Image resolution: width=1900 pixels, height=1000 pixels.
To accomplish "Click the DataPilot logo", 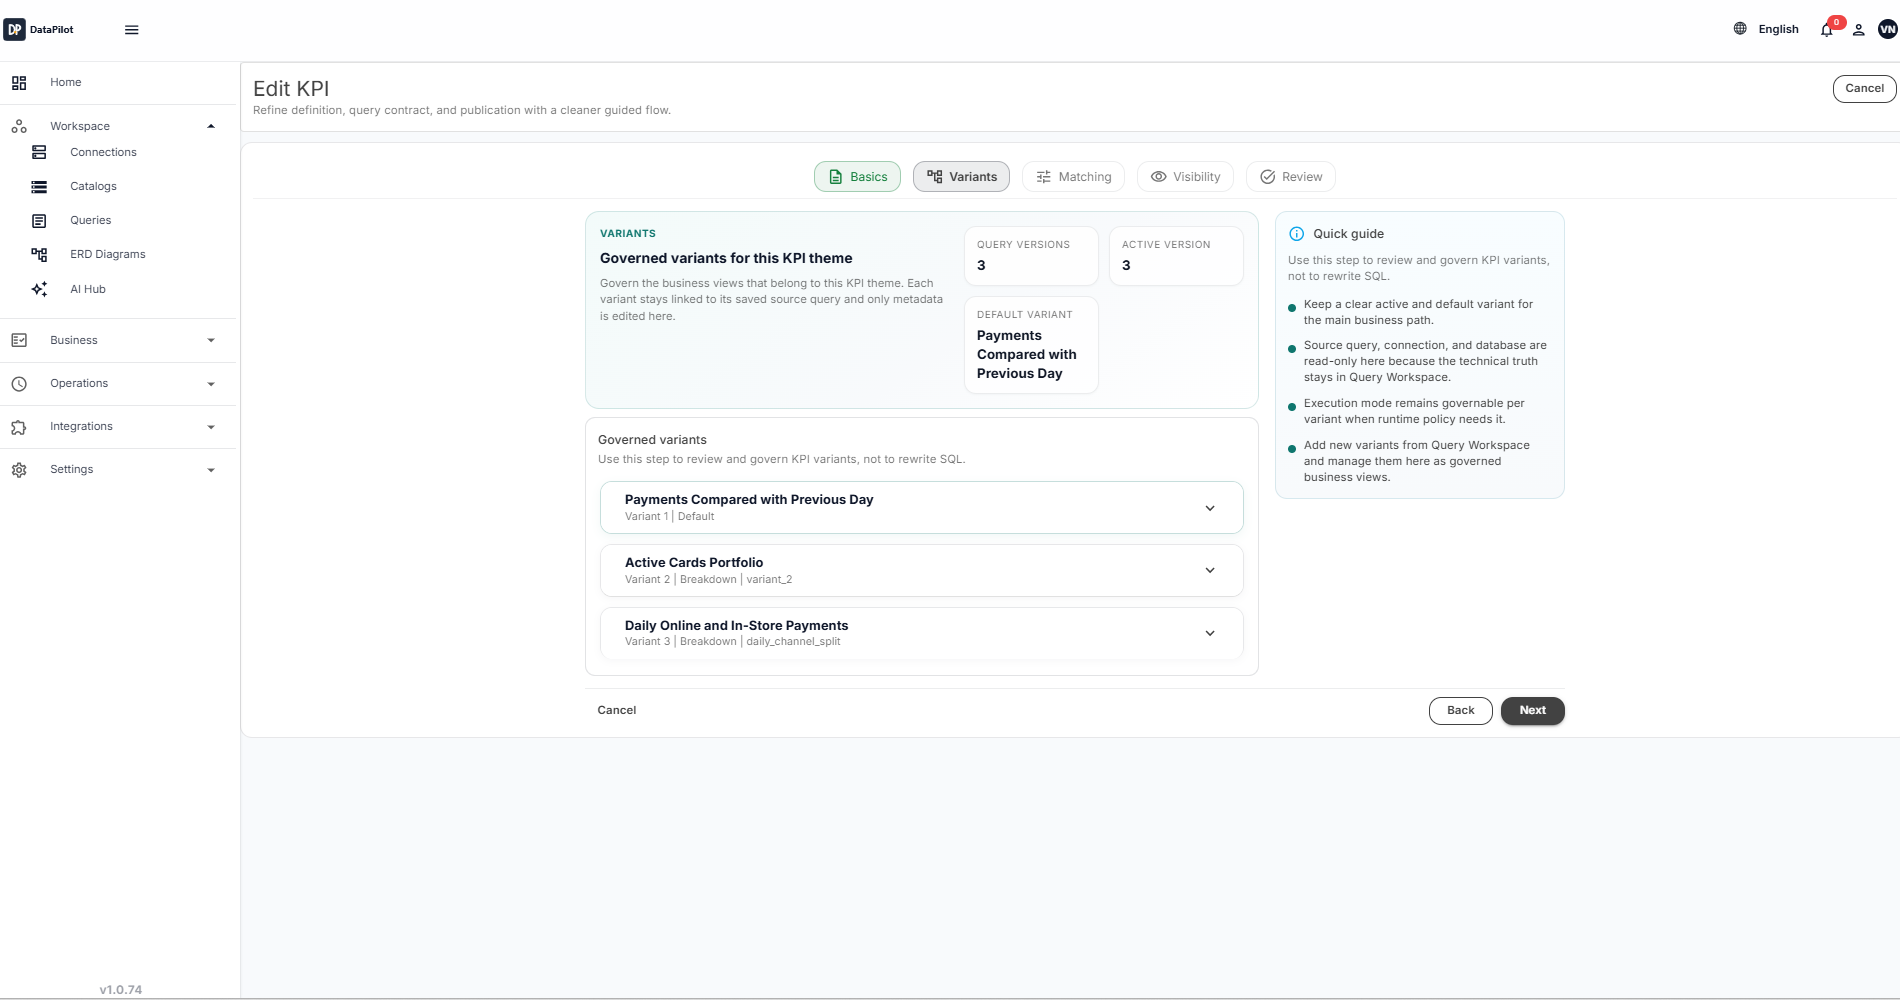I will pos(40,29).
